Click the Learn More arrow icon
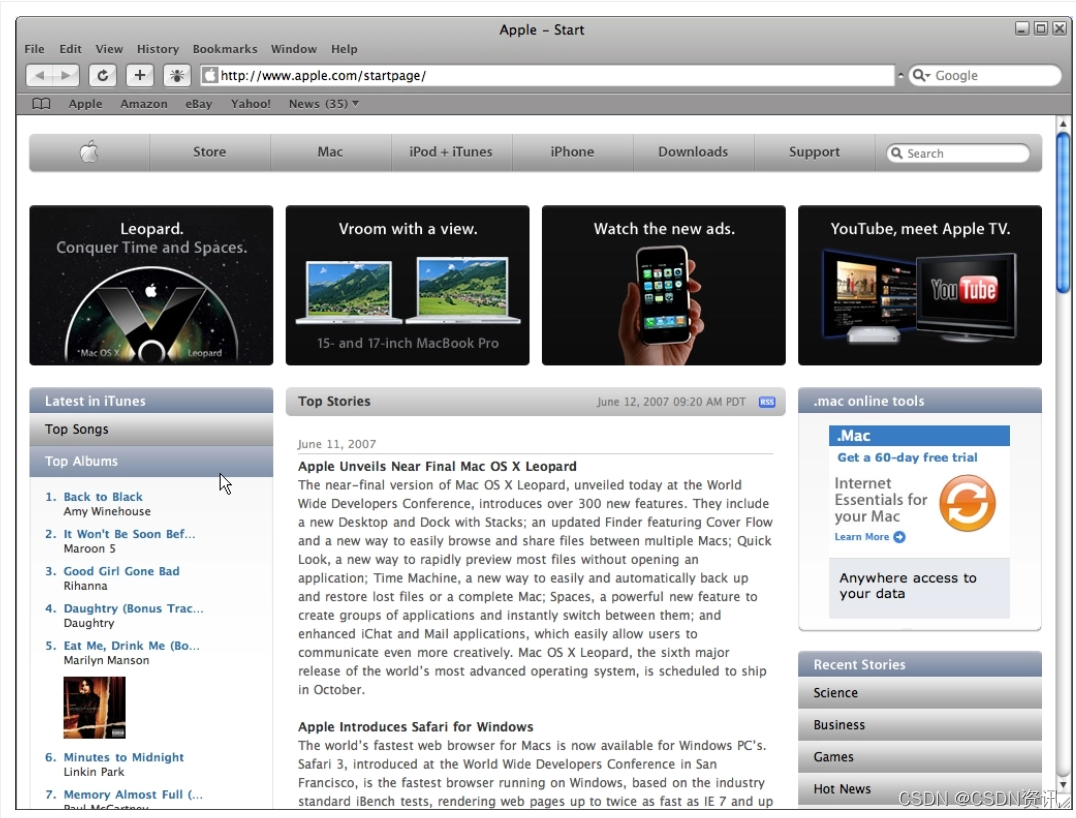1076x818 pixels. [x=900, y=537]
